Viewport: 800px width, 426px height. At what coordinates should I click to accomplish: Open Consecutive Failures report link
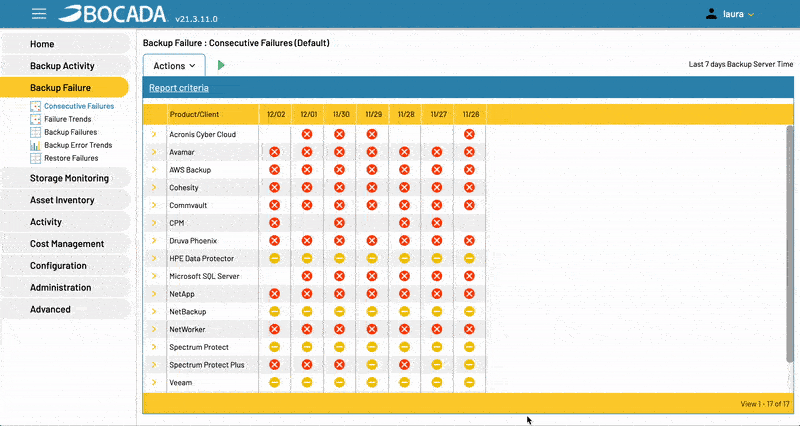pyautogui.click(x=79, y=106)
